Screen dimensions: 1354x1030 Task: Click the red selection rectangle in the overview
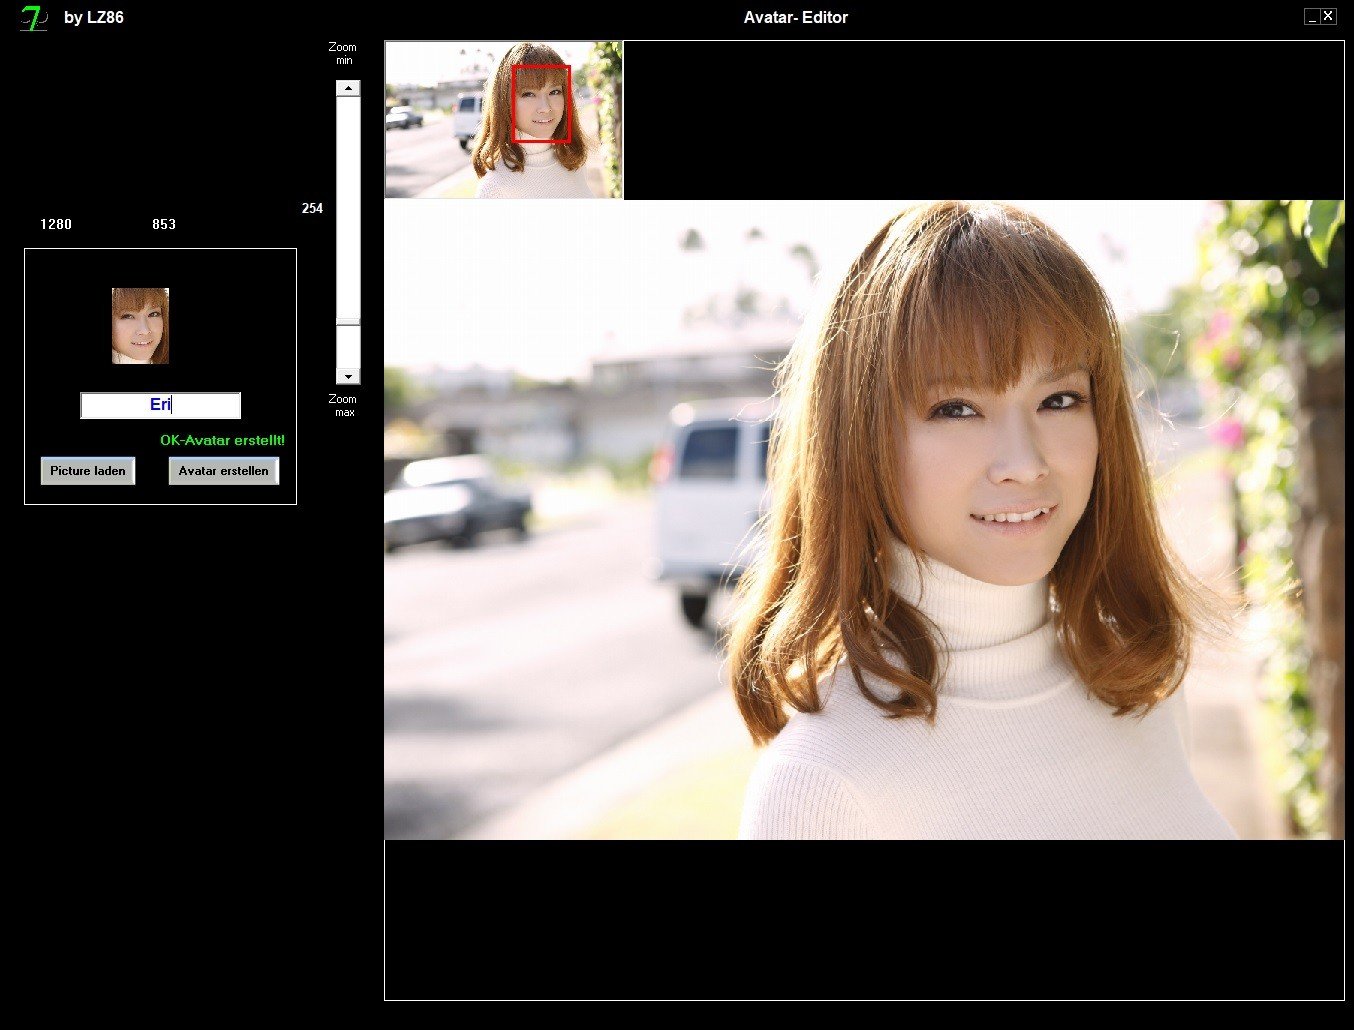[541, 104]
